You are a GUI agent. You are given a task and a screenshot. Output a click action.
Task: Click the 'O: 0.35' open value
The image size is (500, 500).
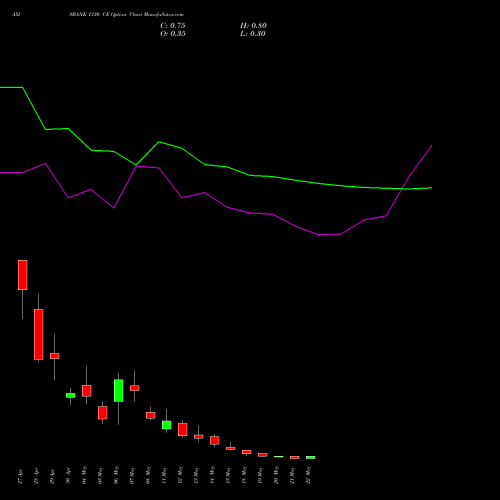pos(173,34)
